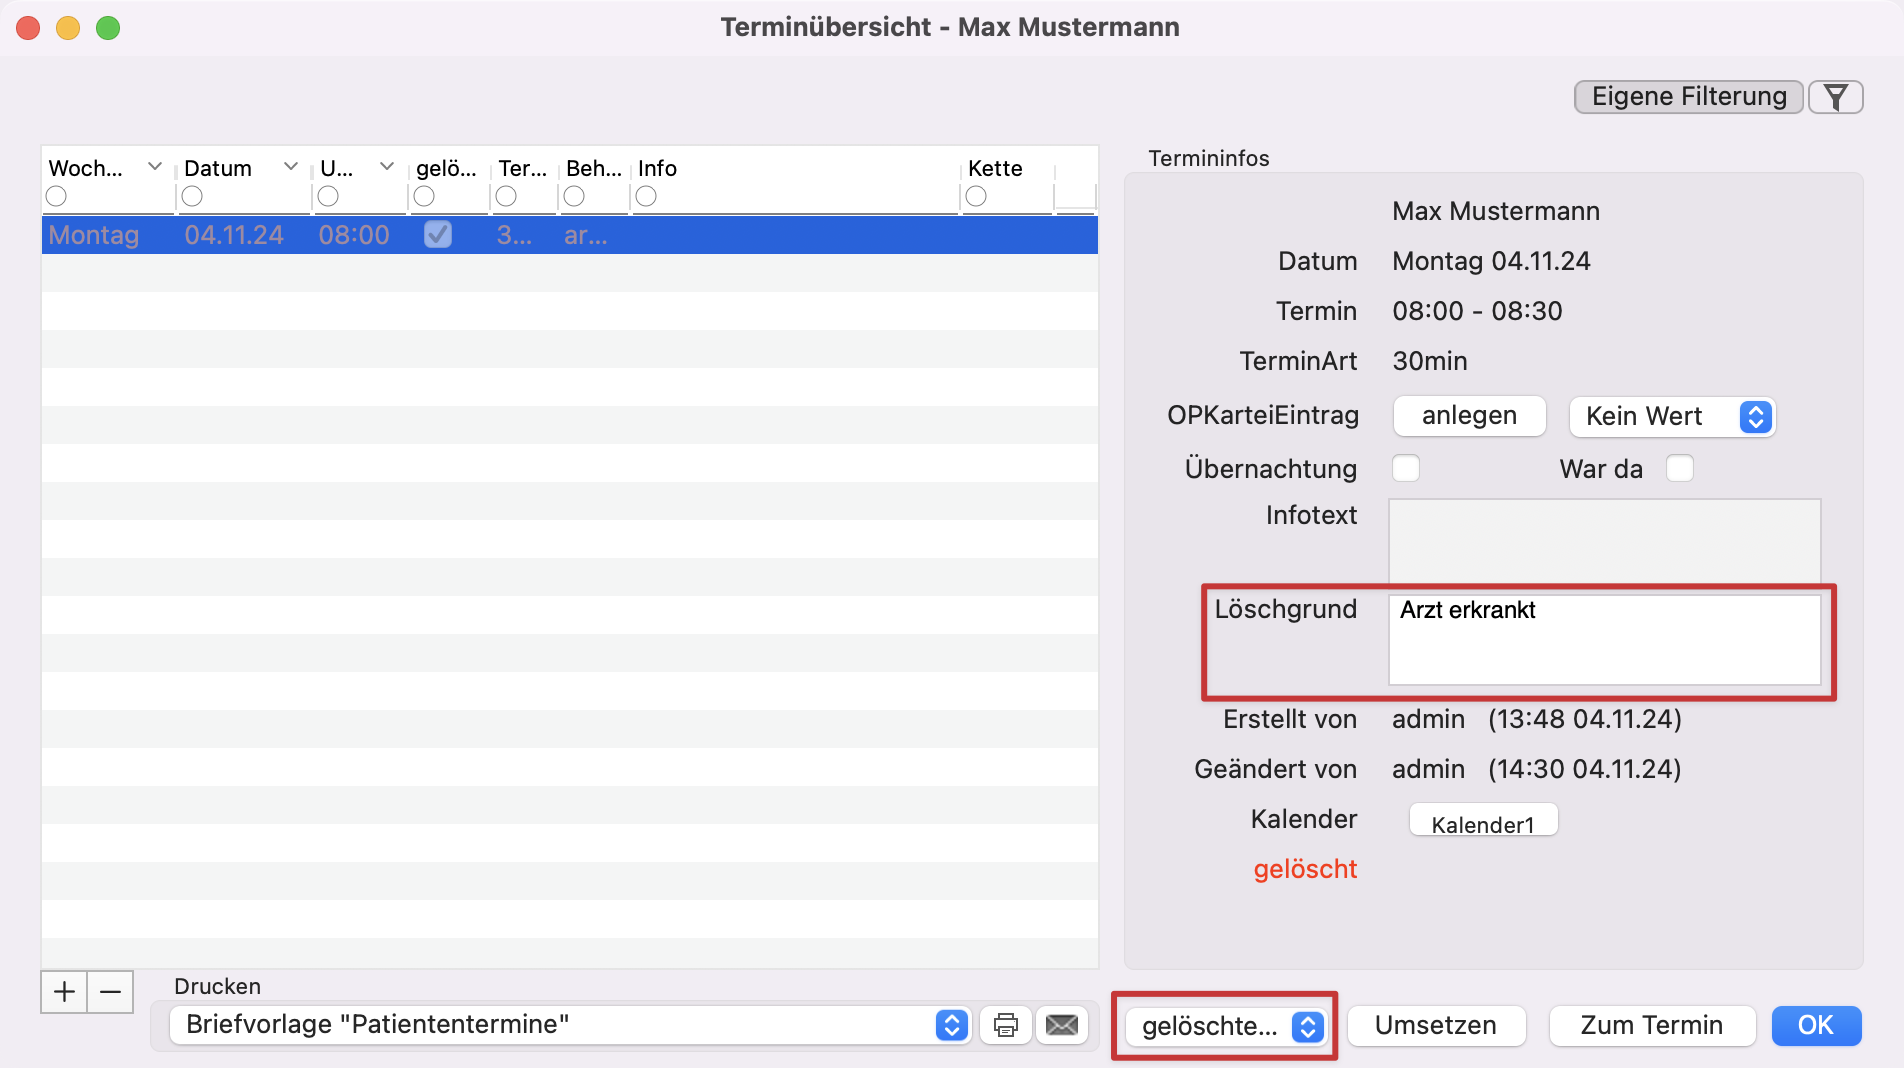Select radio button under gelö... column
The height and width of the screenshot is (1068, 1904).
(x=424, y=197)
